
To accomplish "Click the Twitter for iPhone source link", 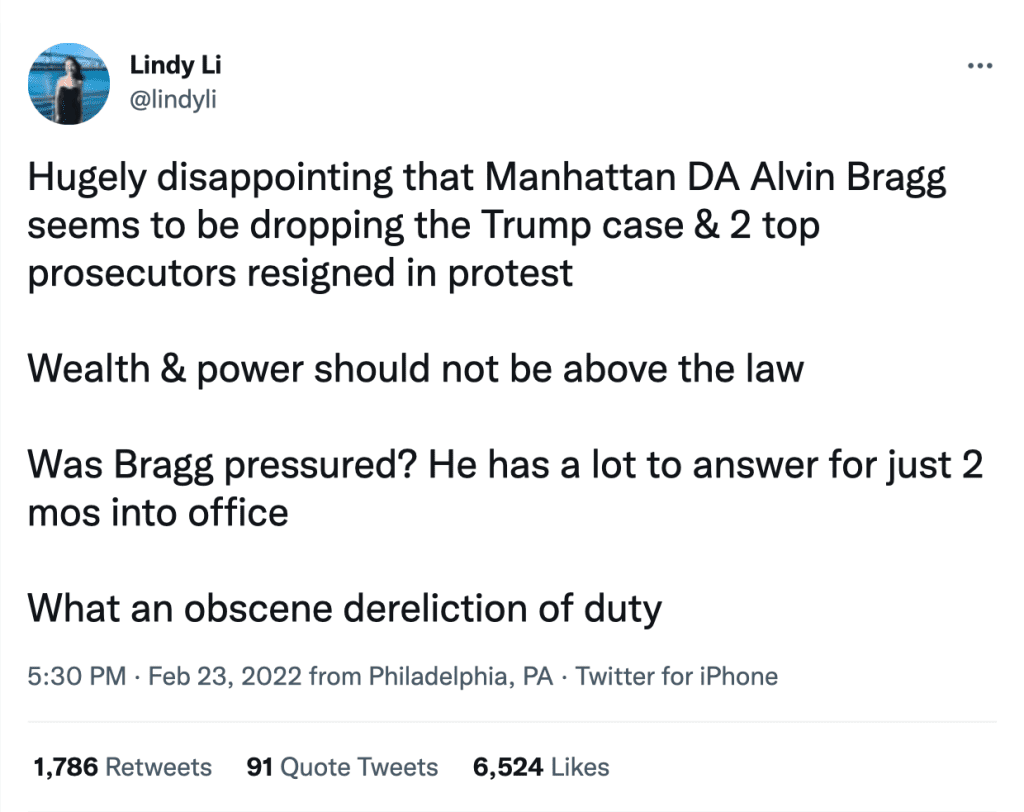I will click(677, 677).
